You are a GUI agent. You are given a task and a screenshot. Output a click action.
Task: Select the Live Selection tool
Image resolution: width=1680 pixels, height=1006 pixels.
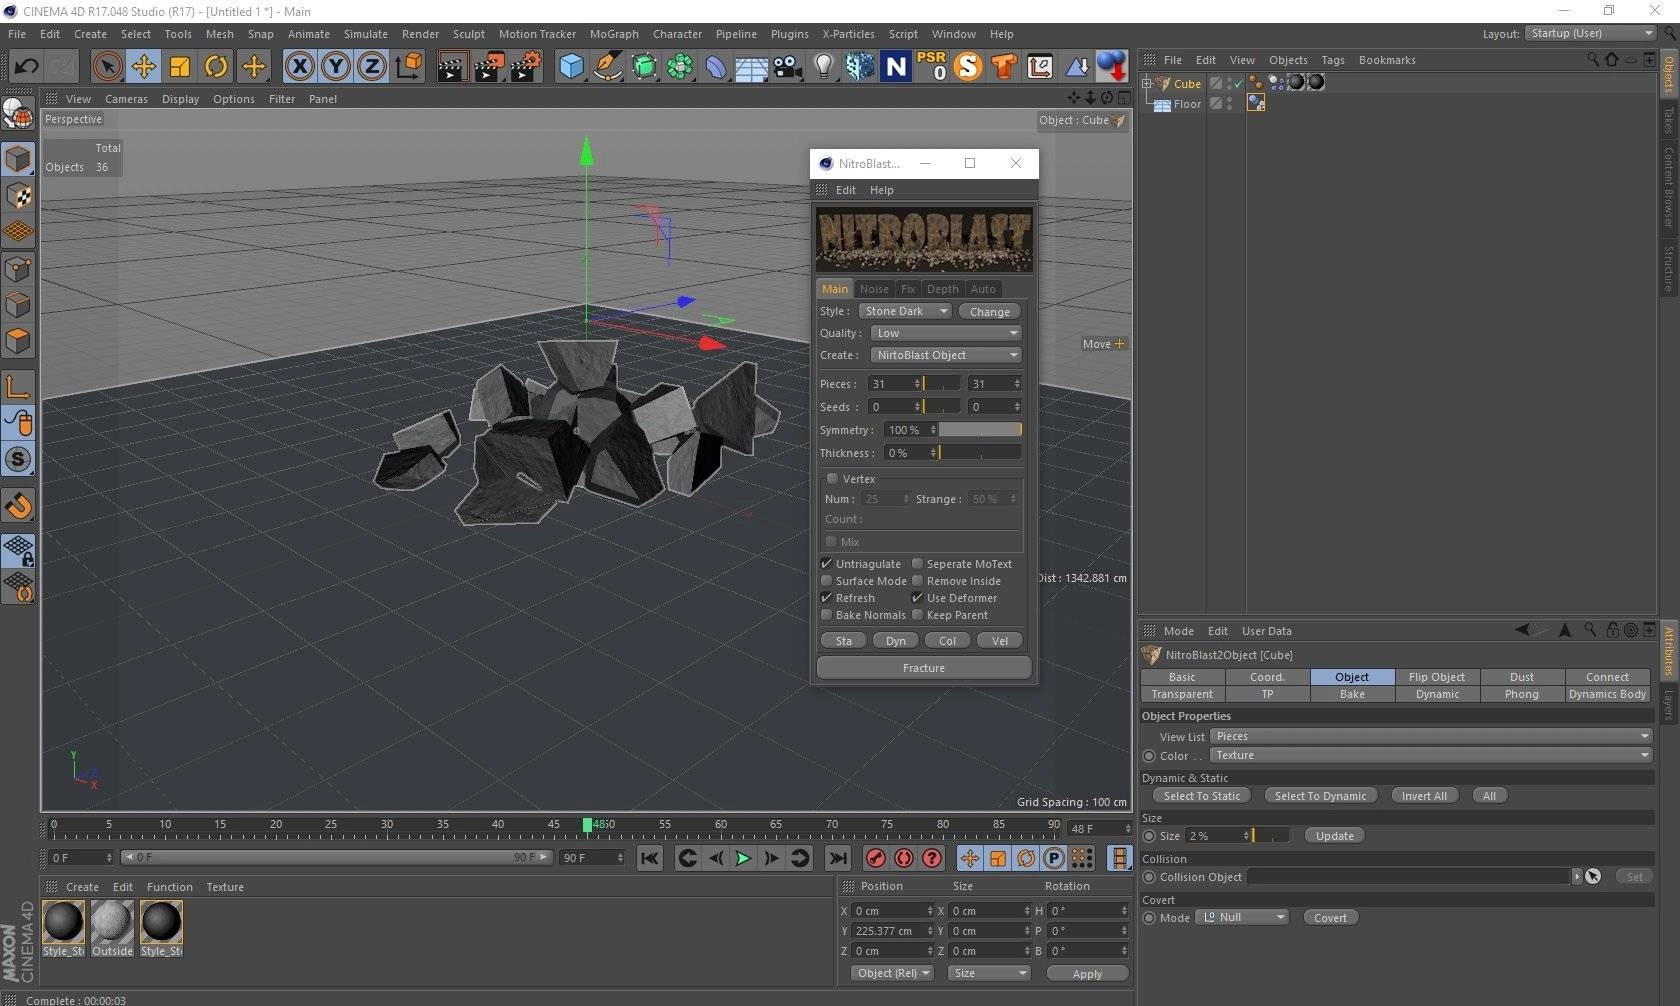click(107, 67)
